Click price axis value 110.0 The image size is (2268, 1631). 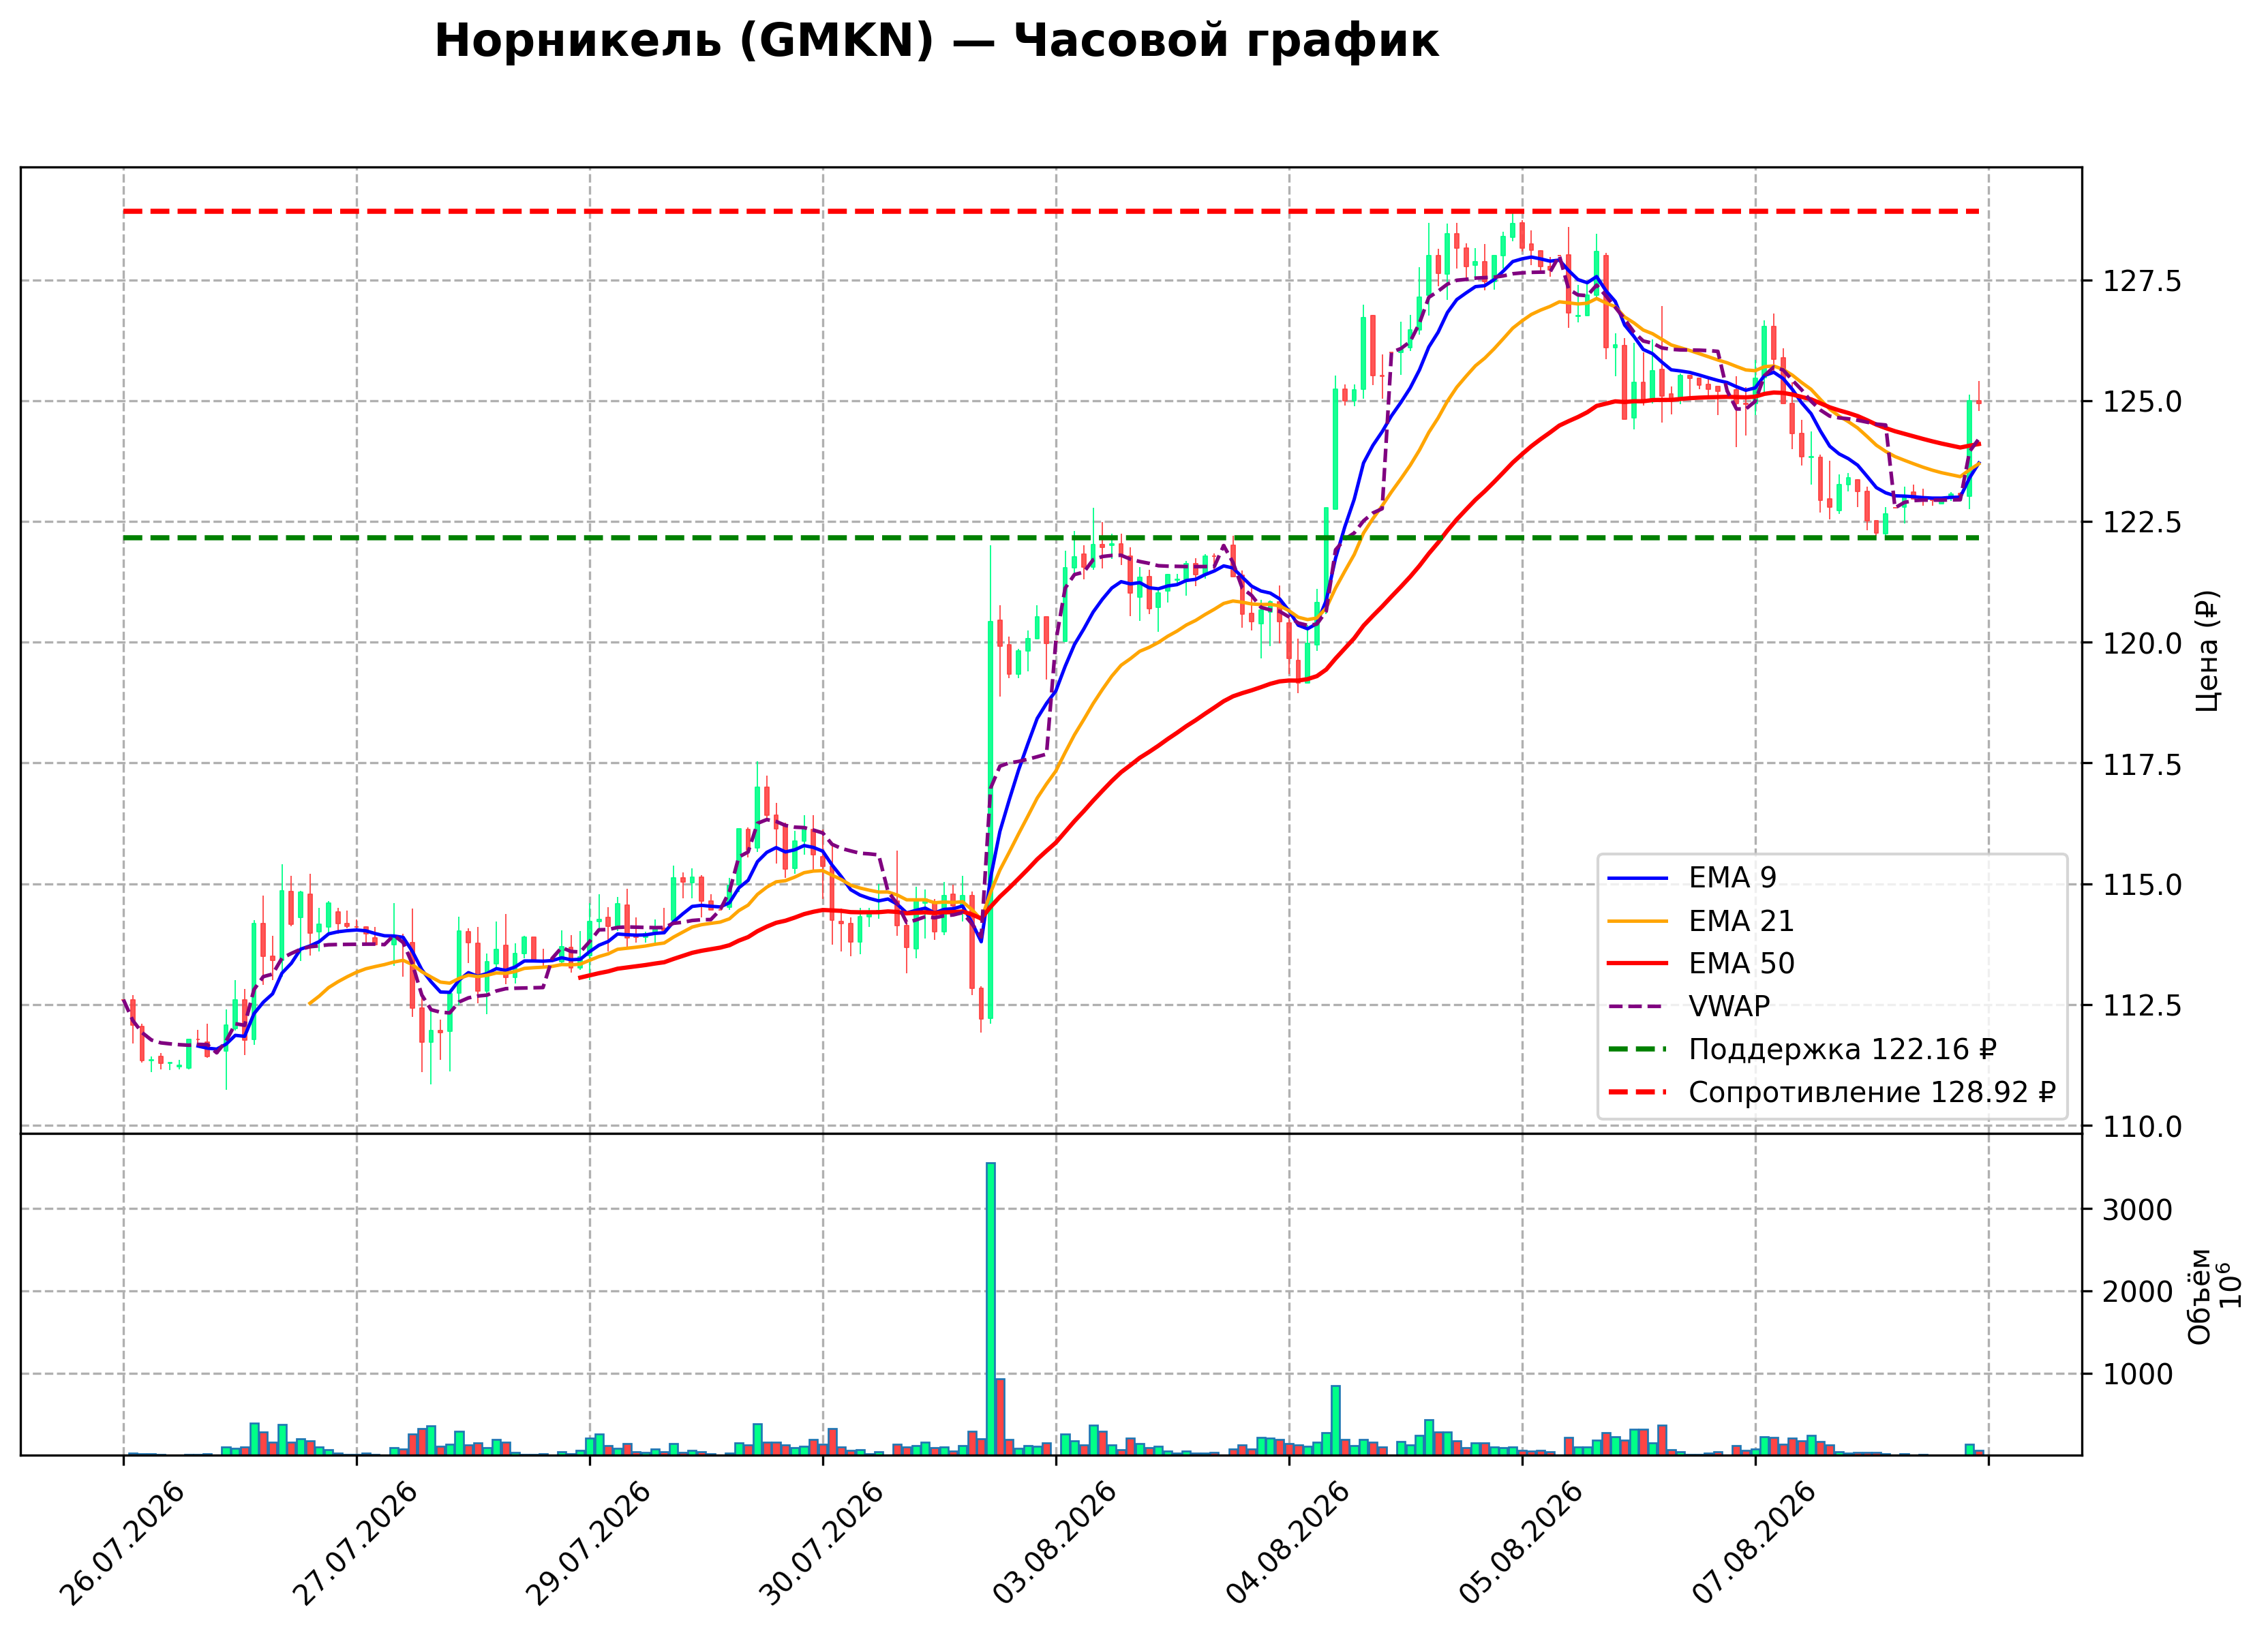tap(2142, 1127)
